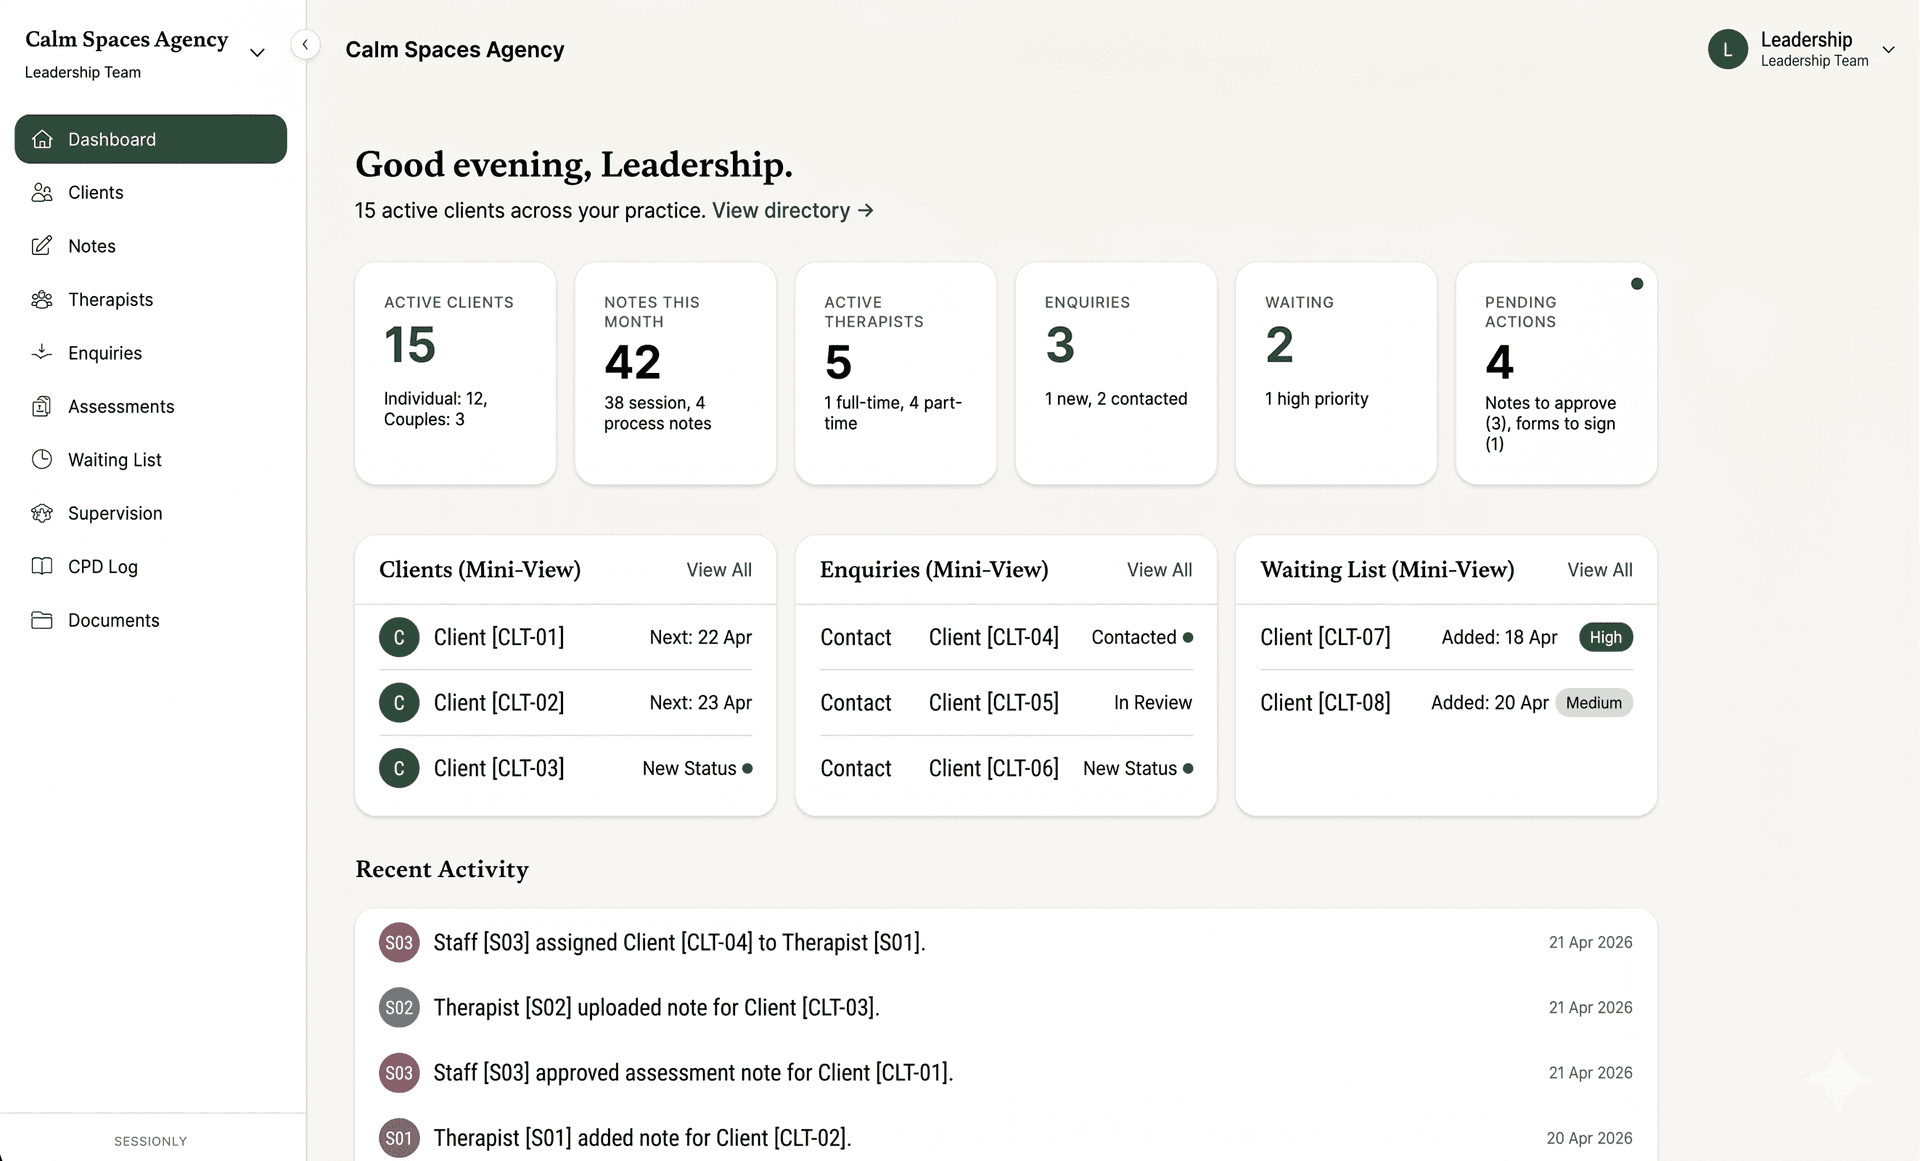Click the Medium priority badge for CLT-08
This screenshot has height=1161, width=1920.
(x=1594, y=703)
